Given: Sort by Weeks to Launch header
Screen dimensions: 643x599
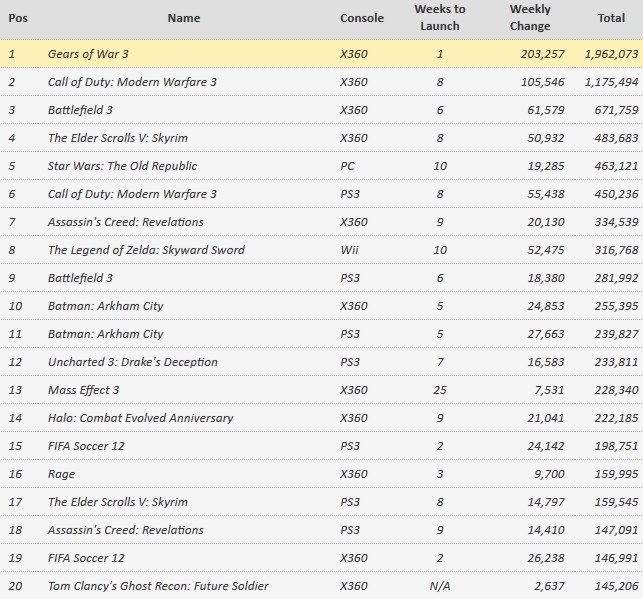Looking at the screenshot, I should pos(439,17).
